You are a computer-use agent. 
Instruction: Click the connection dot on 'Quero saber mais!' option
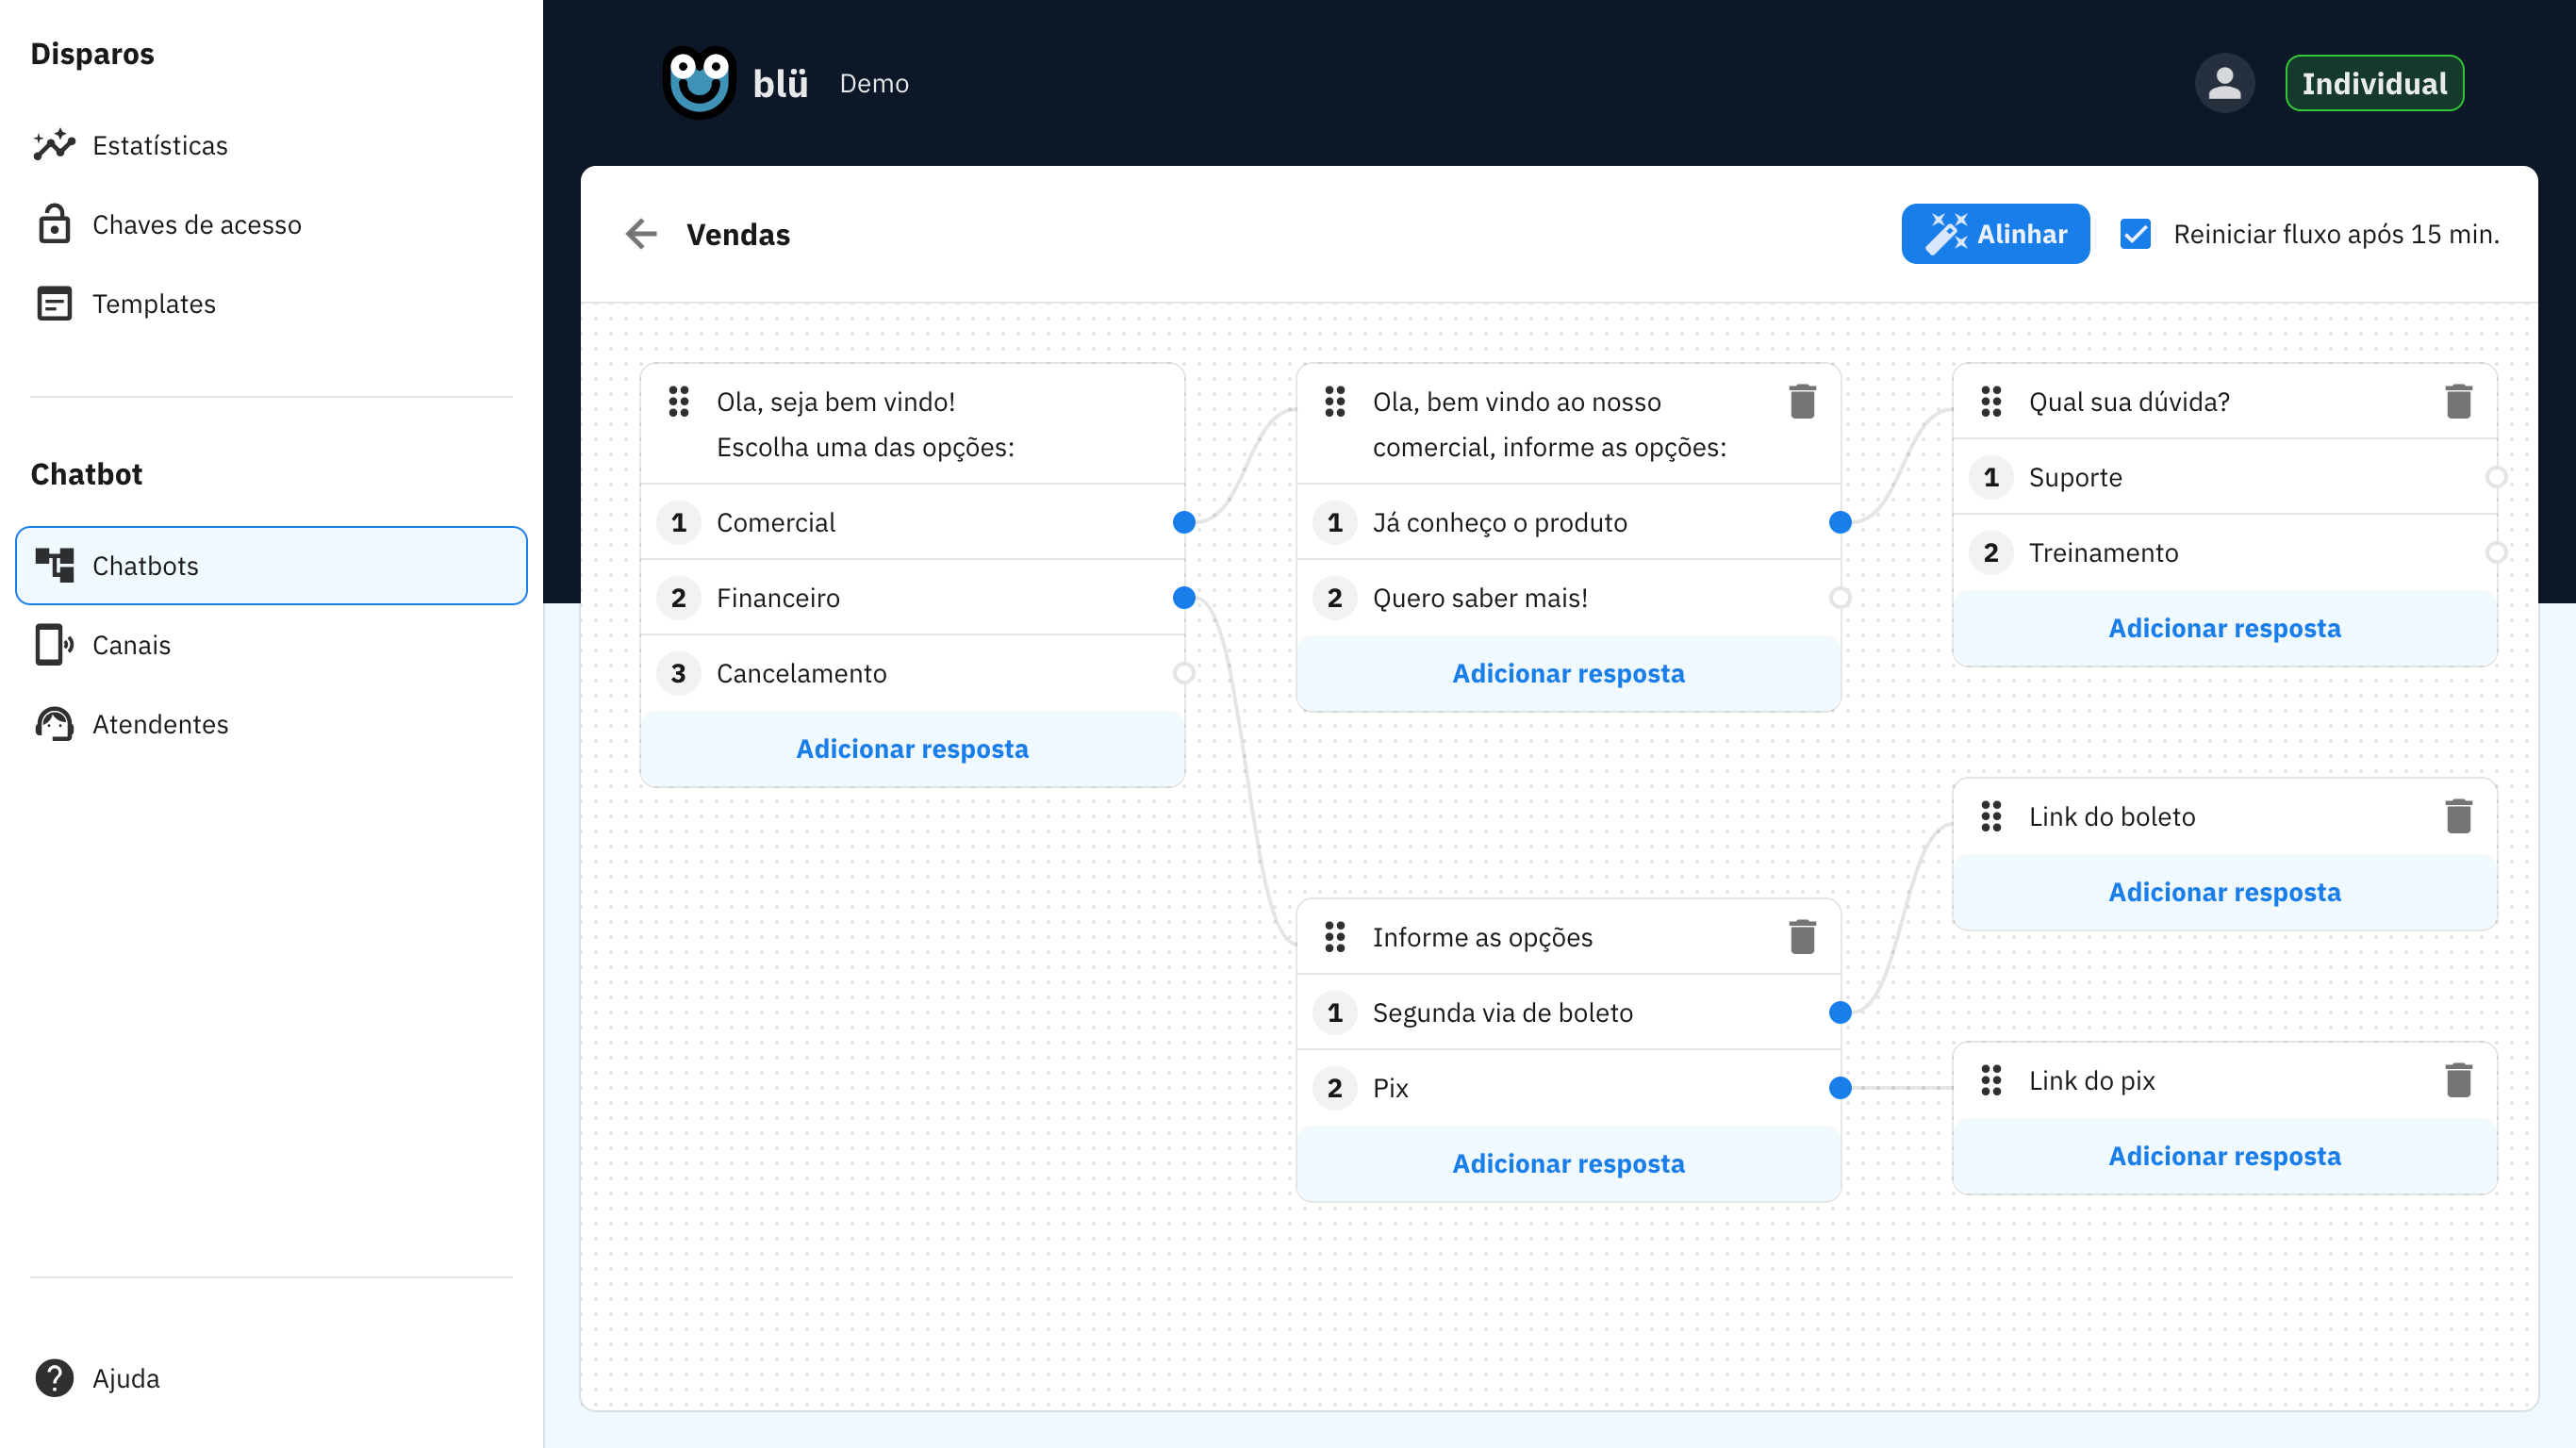pos(1840,596)
